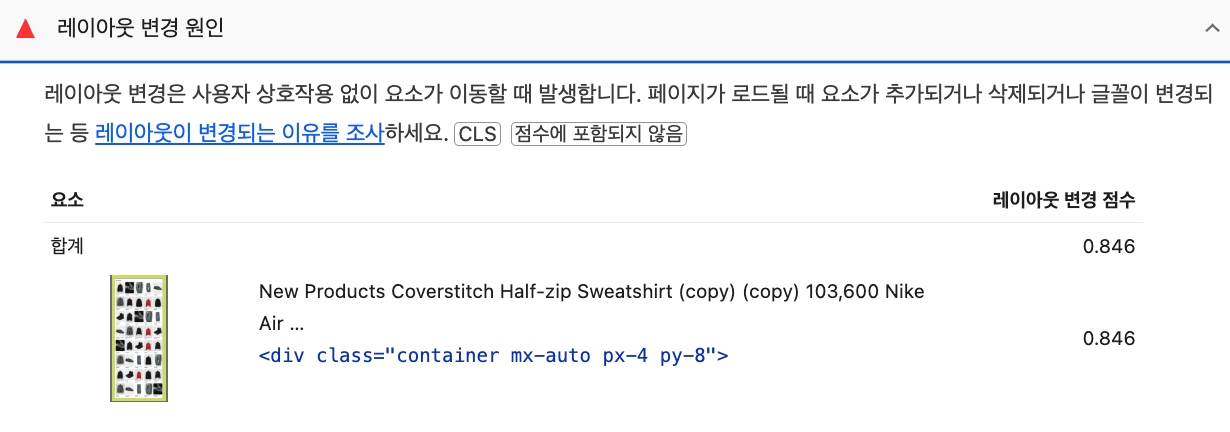Screen dimensions: 1230x432
Task: Open the page element screenshot thumbnail
Action: point(138,338)
